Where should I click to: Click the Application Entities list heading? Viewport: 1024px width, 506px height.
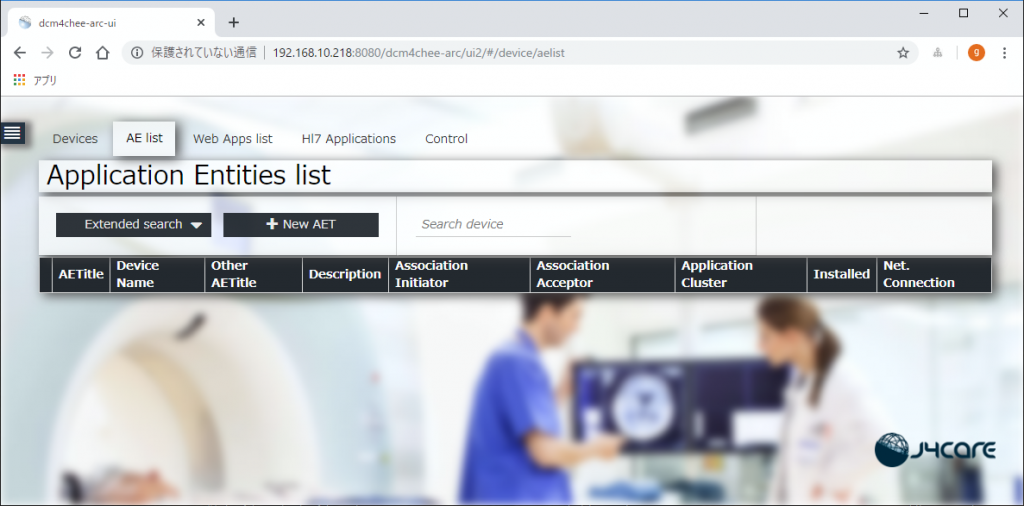click(x=189, y=176)
